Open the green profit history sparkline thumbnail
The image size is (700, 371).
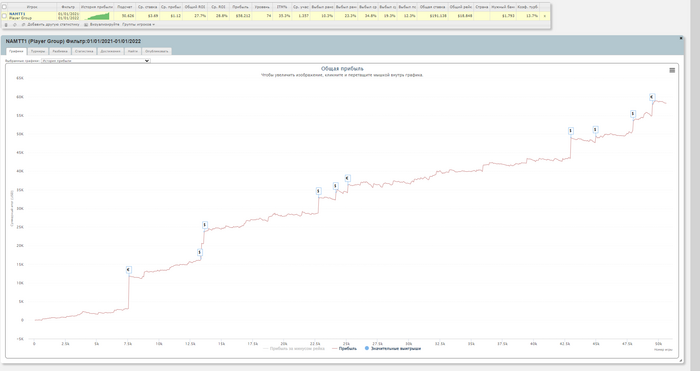(96, 16)
